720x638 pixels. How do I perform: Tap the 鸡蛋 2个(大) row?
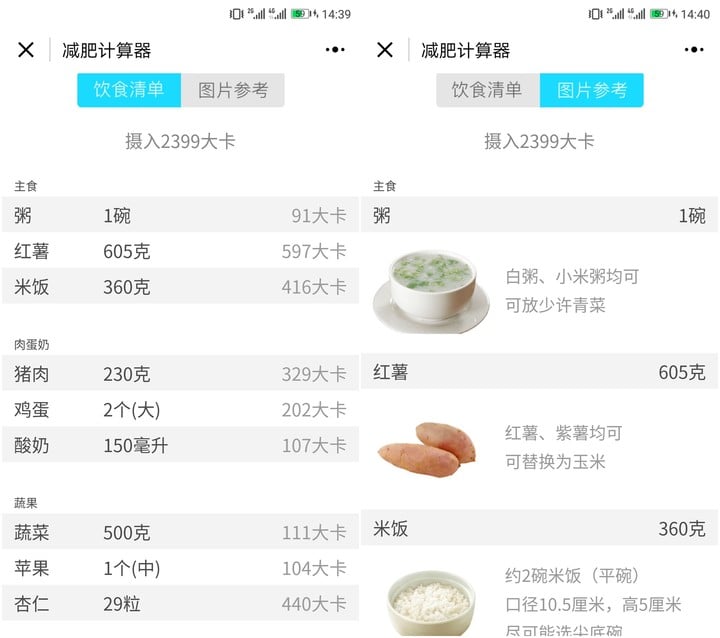tap(180, 410)
